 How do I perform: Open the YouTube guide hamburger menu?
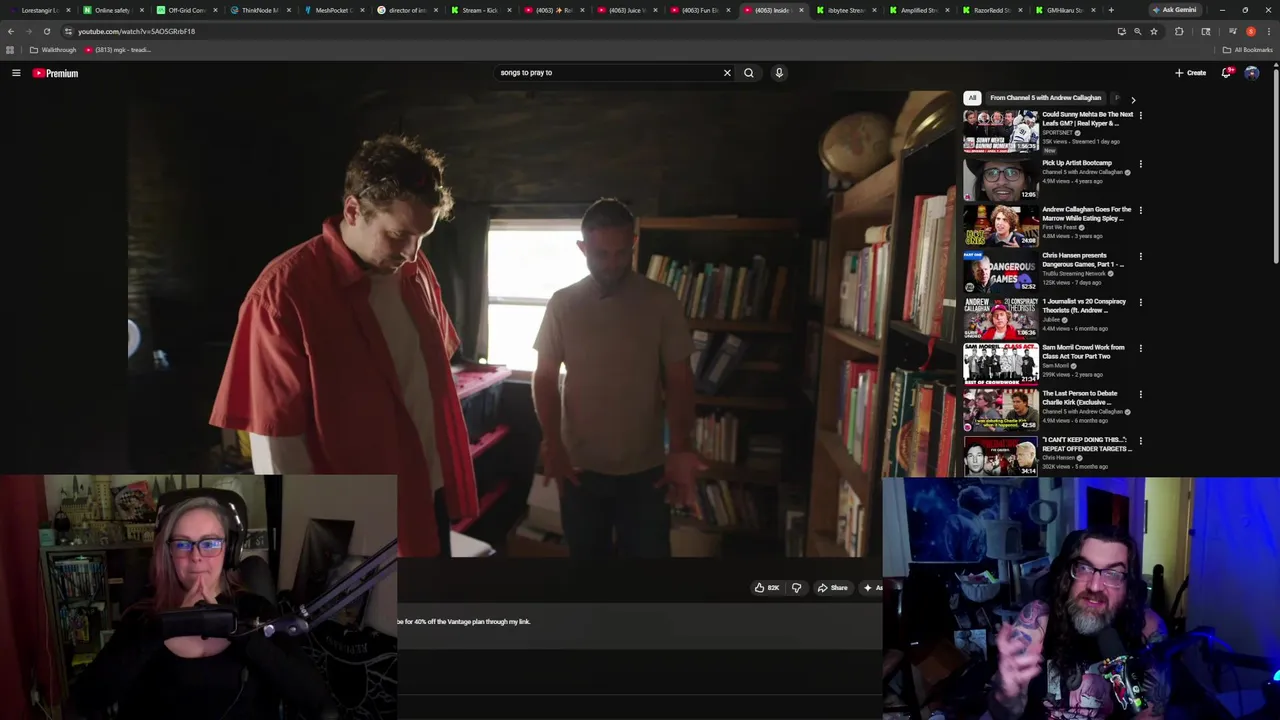[16, 73]
